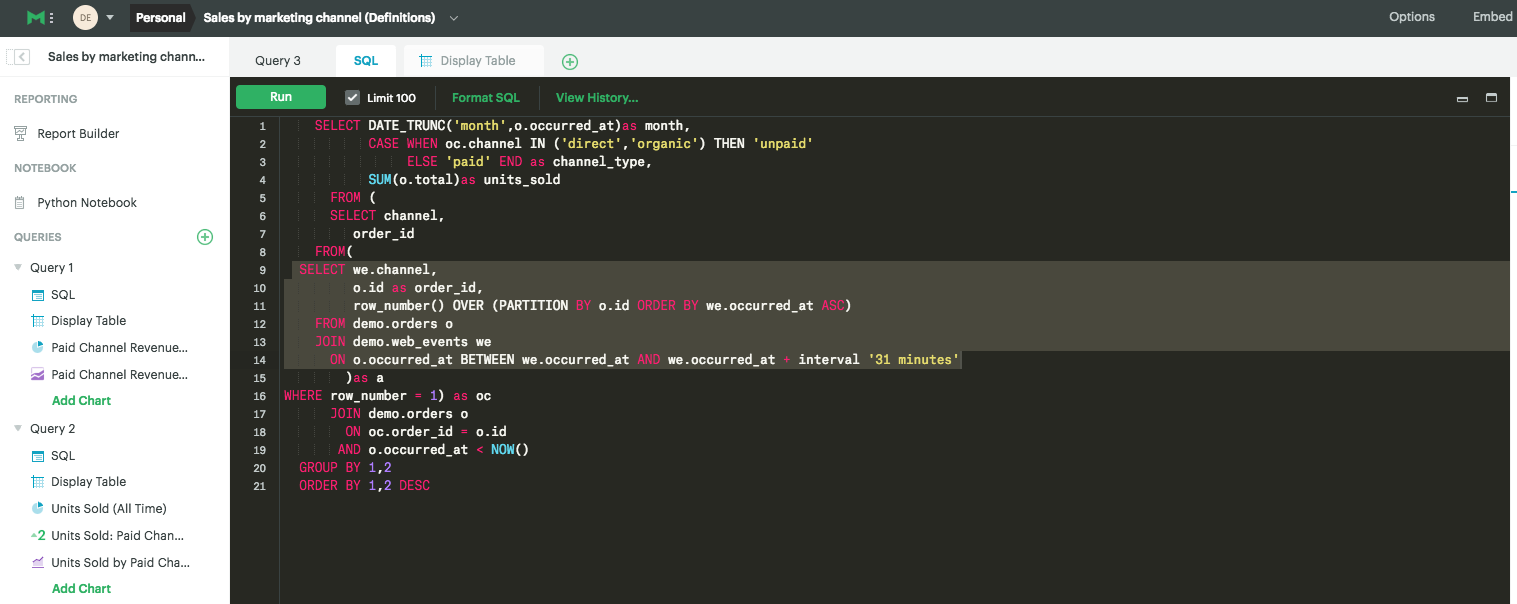This screenshot has height=604, width=1517.
Task: Click line number 1 in gutter
Action: pos(262,126)
